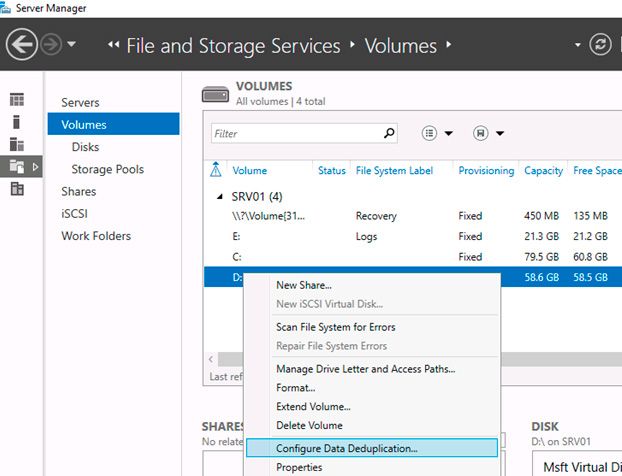
Task: Click File and Storage Services breadcrumb
Action: click(x=233, y=46)
